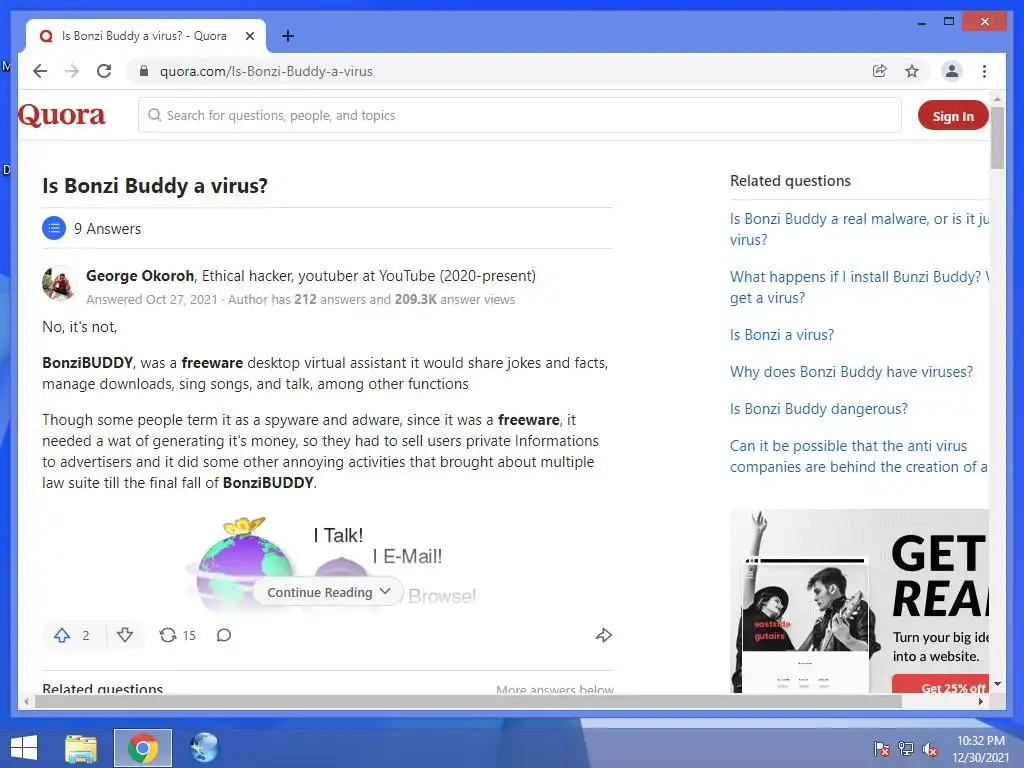
Task: Open 'Why does Bonzi Buddy have viruses?' link
Action: pyautogui.click(x=851, y=372)
